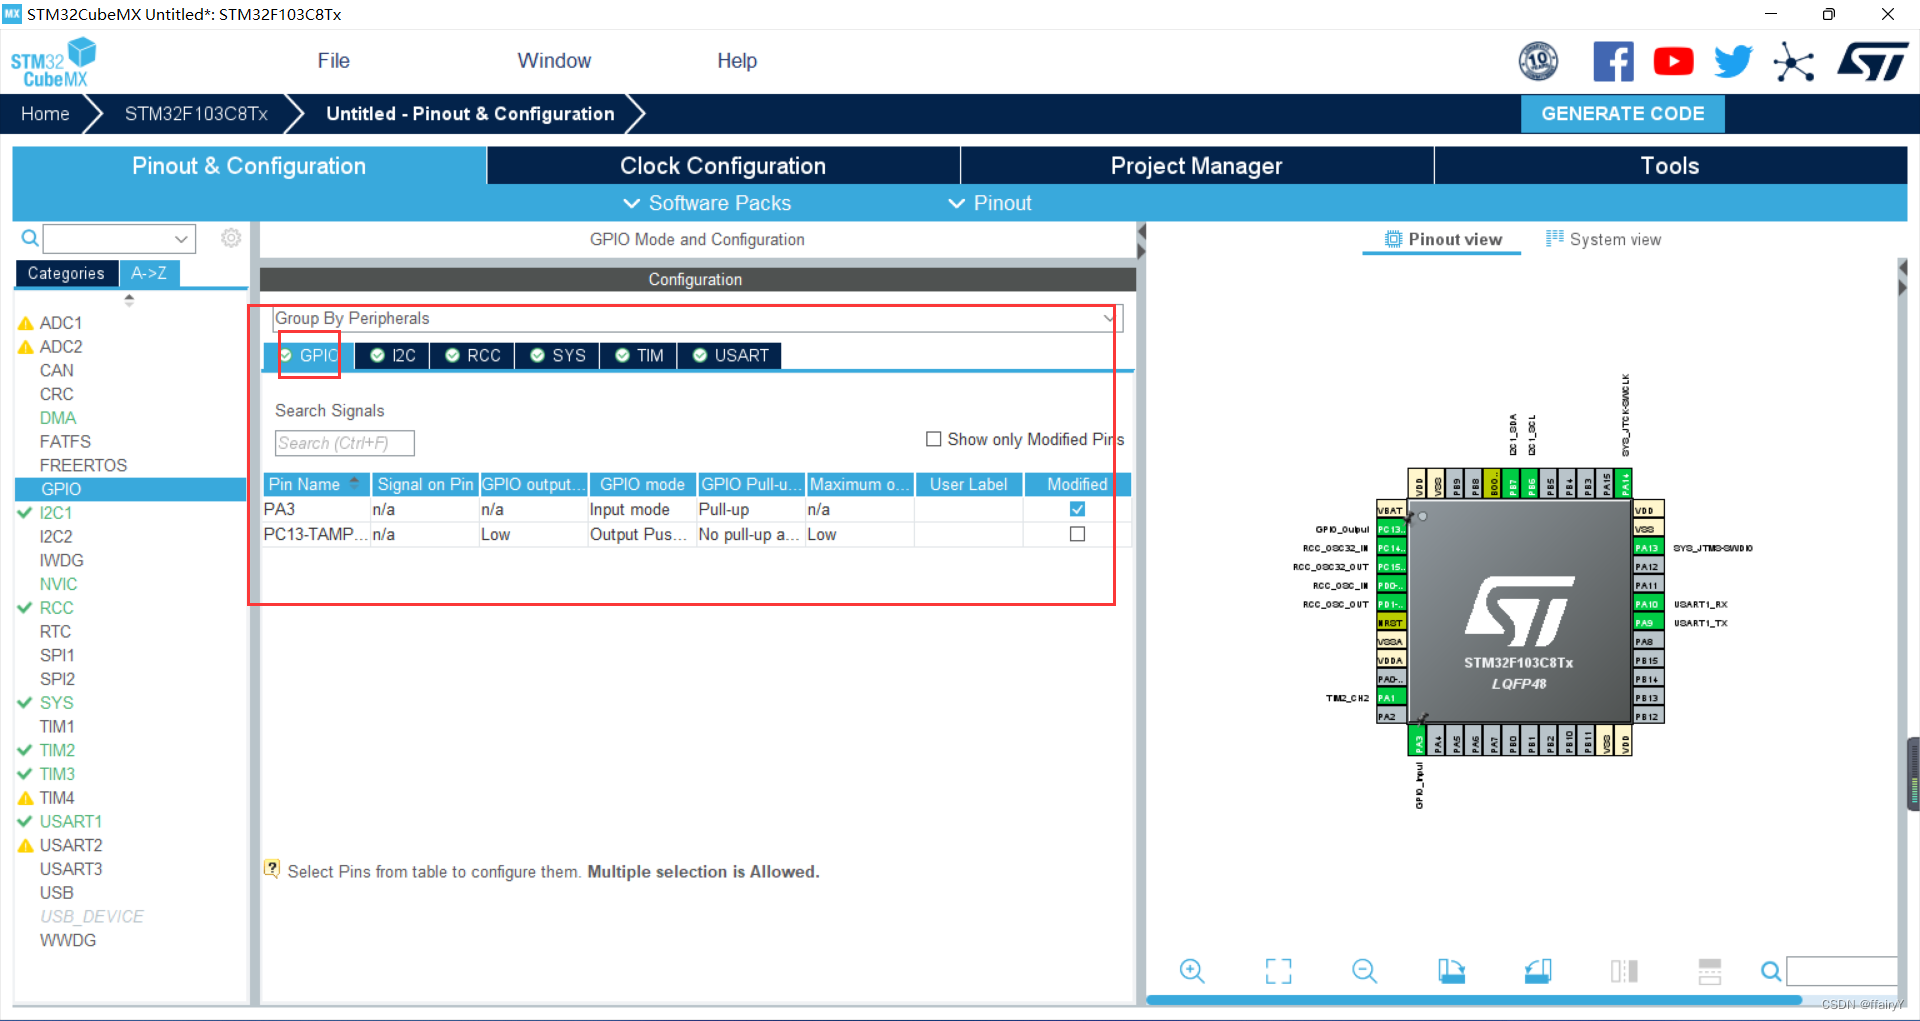Open the Window menu

[x=554, y=61]
